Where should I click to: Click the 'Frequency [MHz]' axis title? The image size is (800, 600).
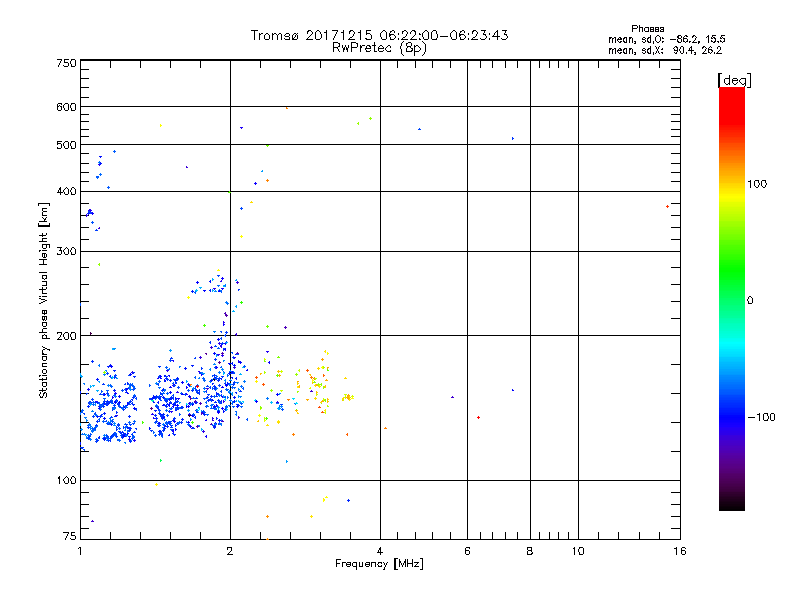[379, 564]
